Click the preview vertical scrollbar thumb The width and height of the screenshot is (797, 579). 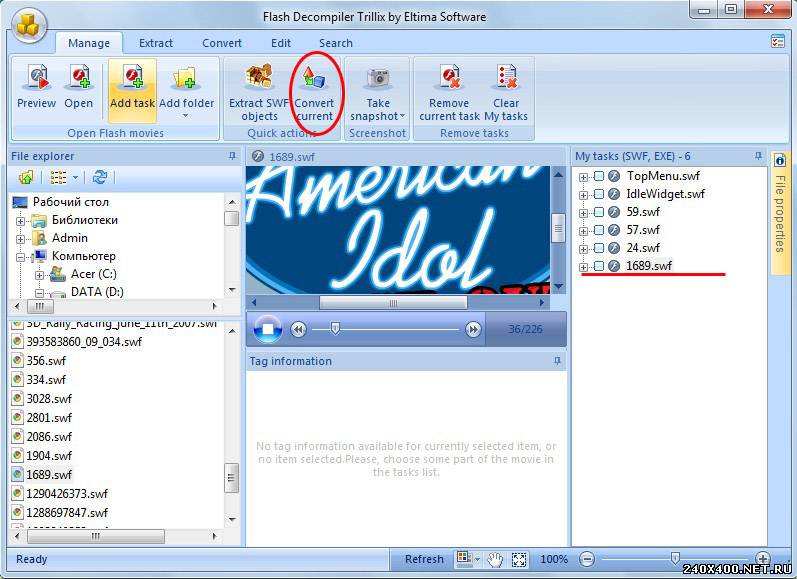click(558, 228)
